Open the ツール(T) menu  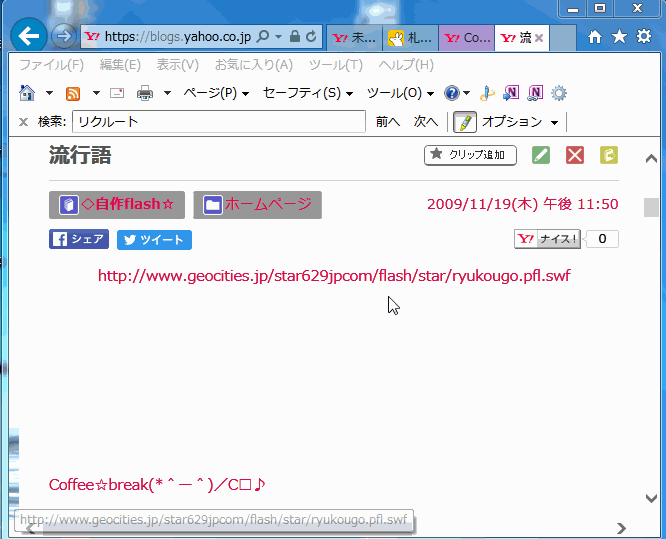[336, 65]
